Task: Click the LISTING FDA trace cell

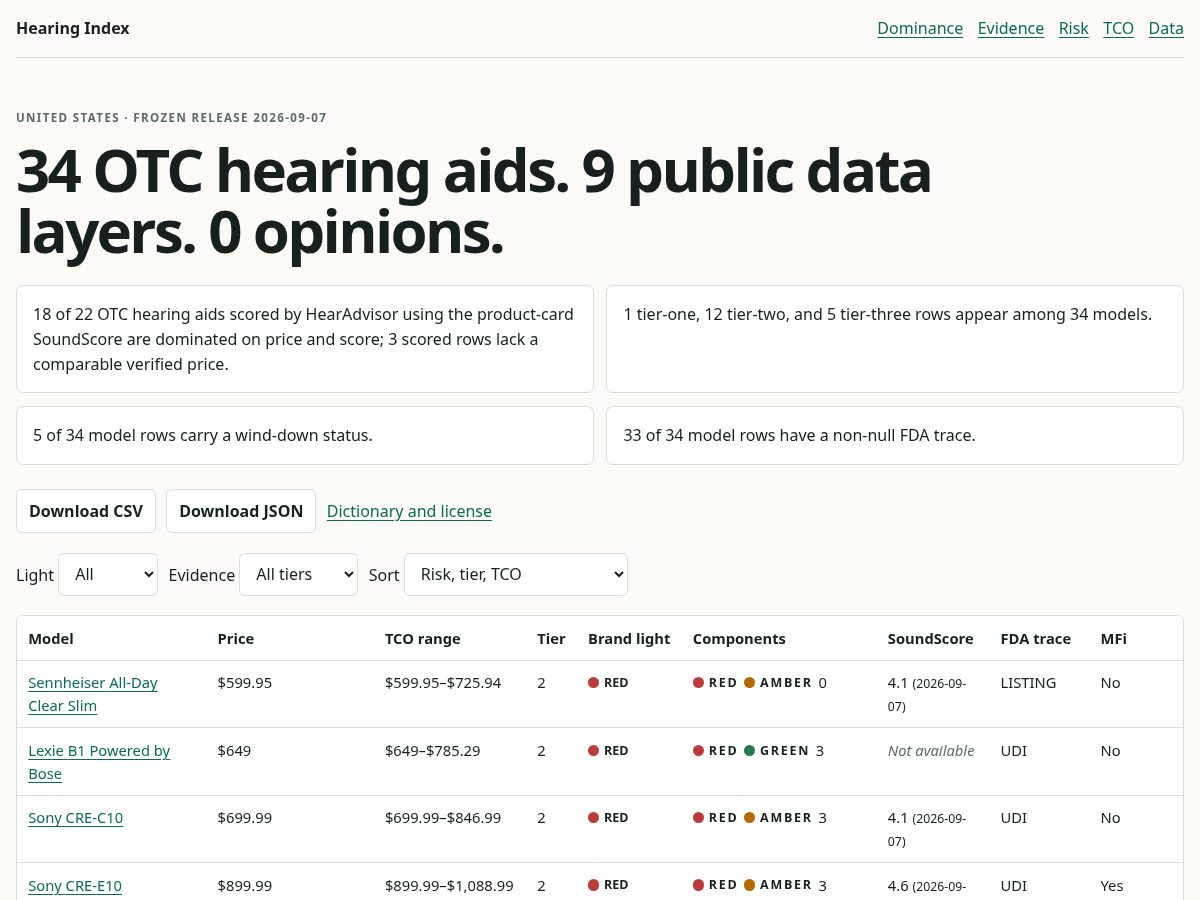Action: coord(1029,683)
